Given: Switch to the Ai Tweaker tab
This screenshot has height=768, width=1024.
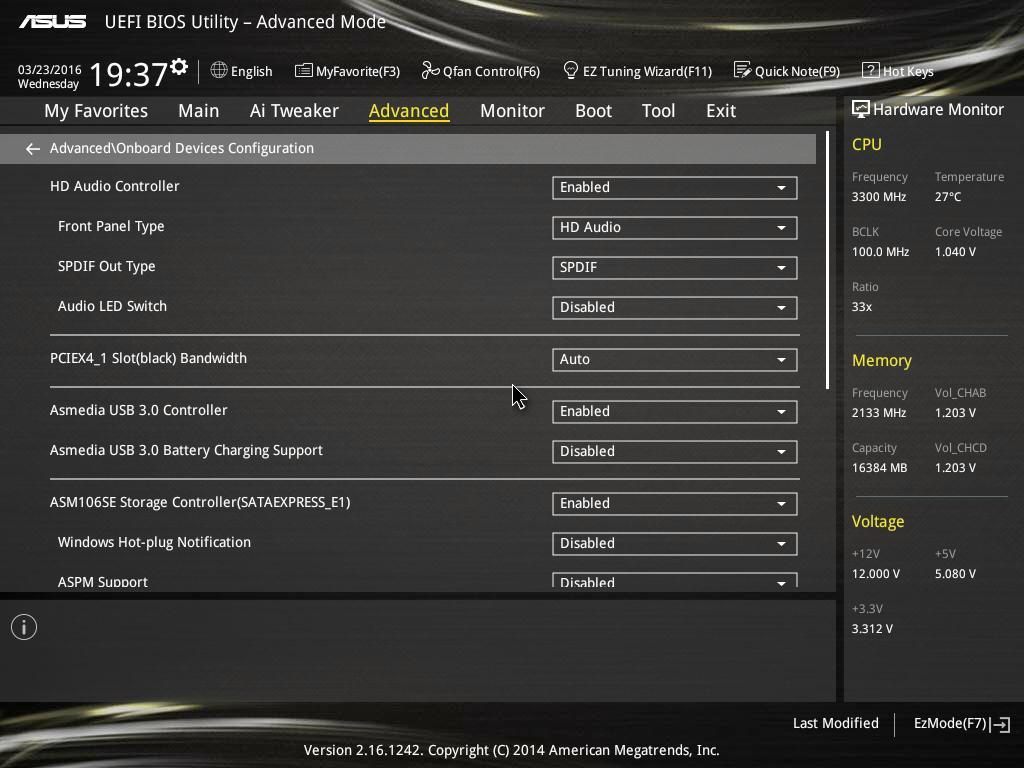Looking at the screenshot, I should pyautogui.click(x=294, y=111).
